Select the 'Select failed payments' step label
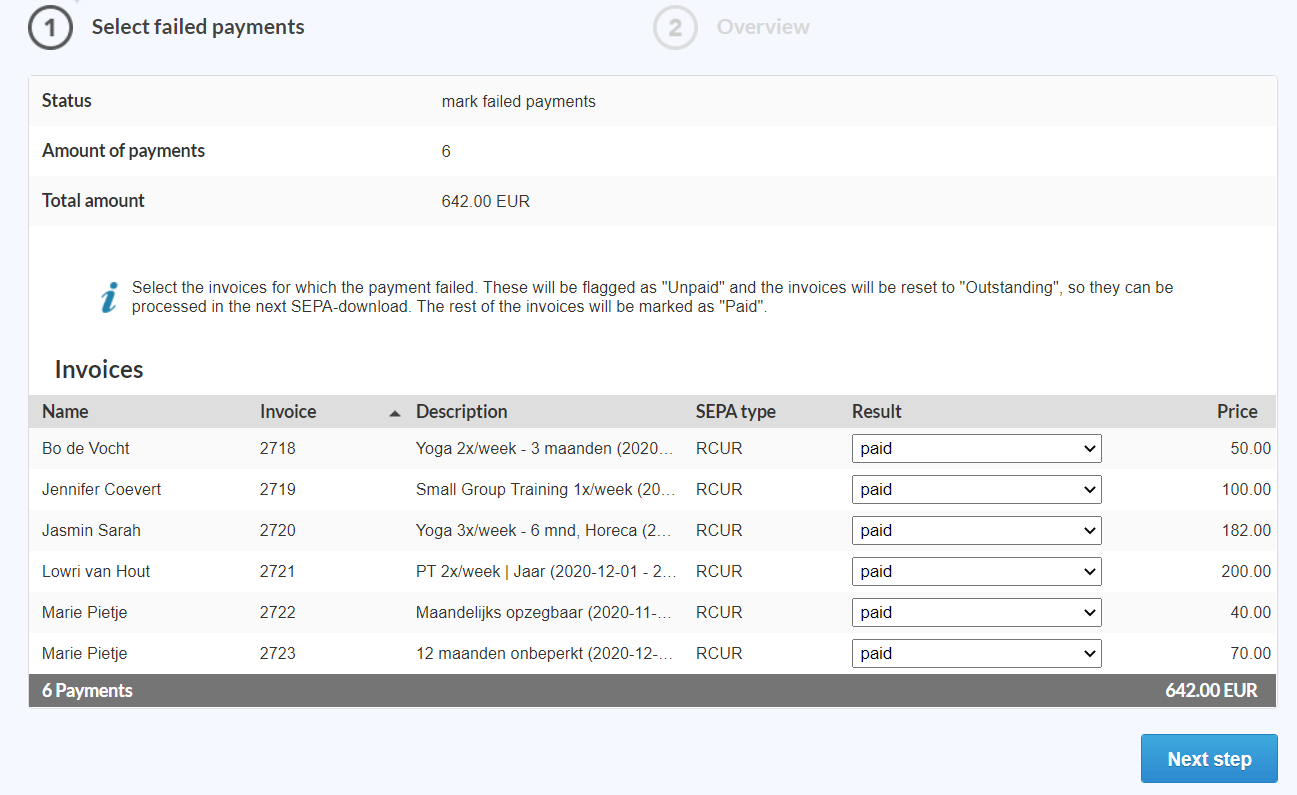 coord(198,27)
